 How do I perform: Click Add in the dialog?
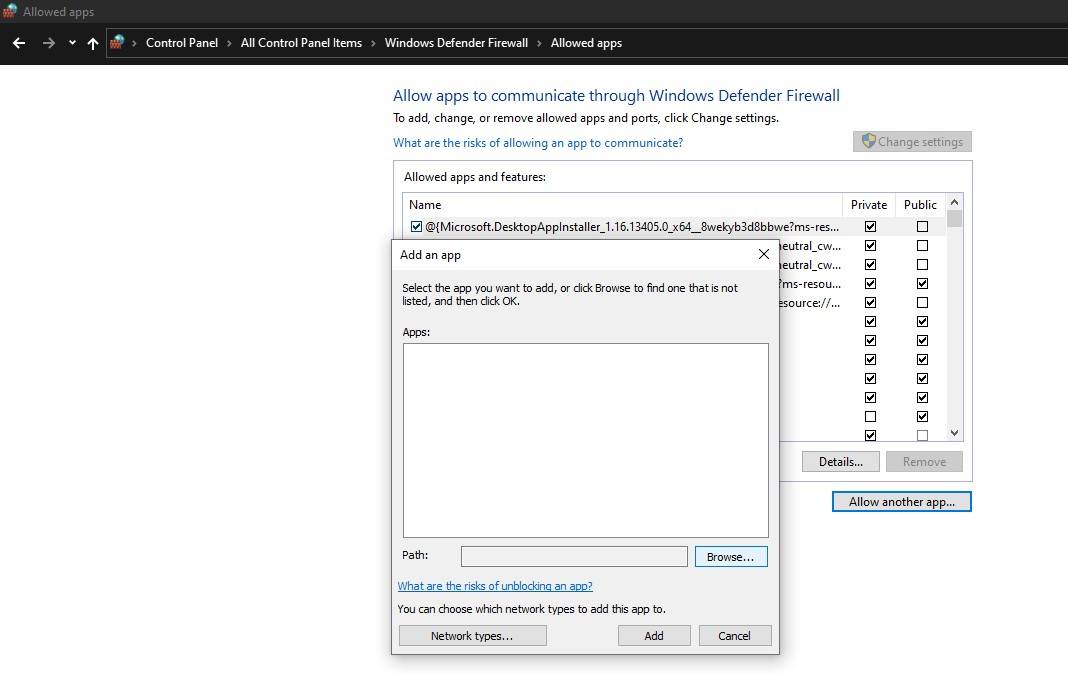click(x=654, y=636)
